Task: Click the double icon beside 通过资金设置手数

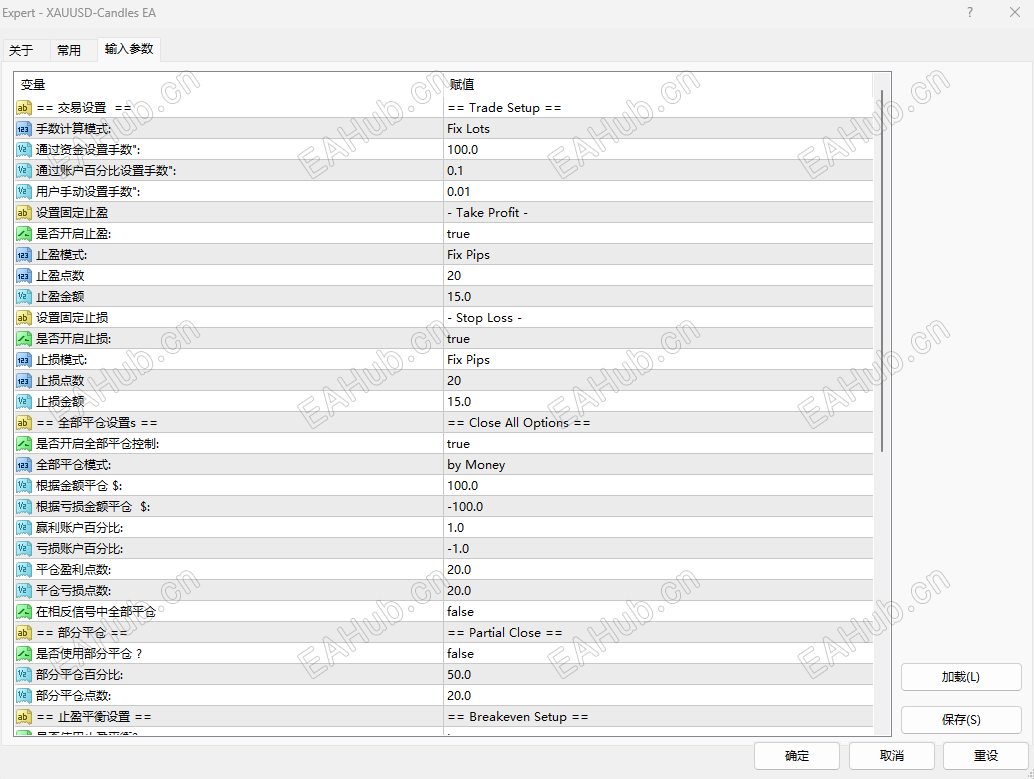Action: (24, 150)
